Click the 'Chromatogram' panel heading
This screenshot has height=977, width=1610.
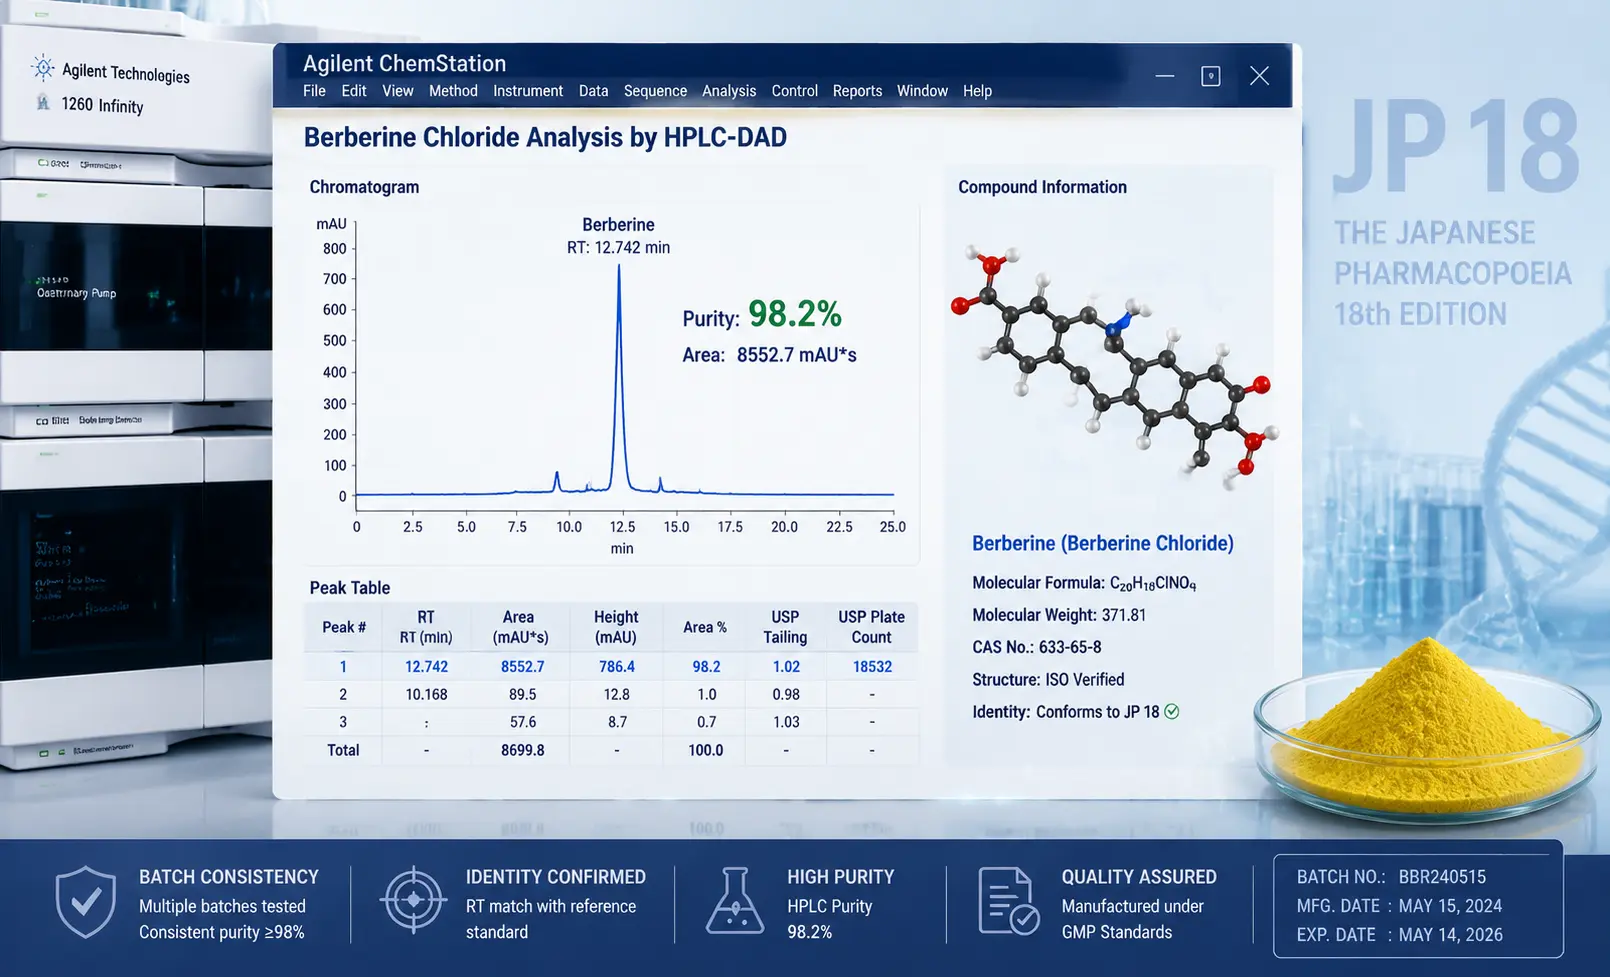364,187
